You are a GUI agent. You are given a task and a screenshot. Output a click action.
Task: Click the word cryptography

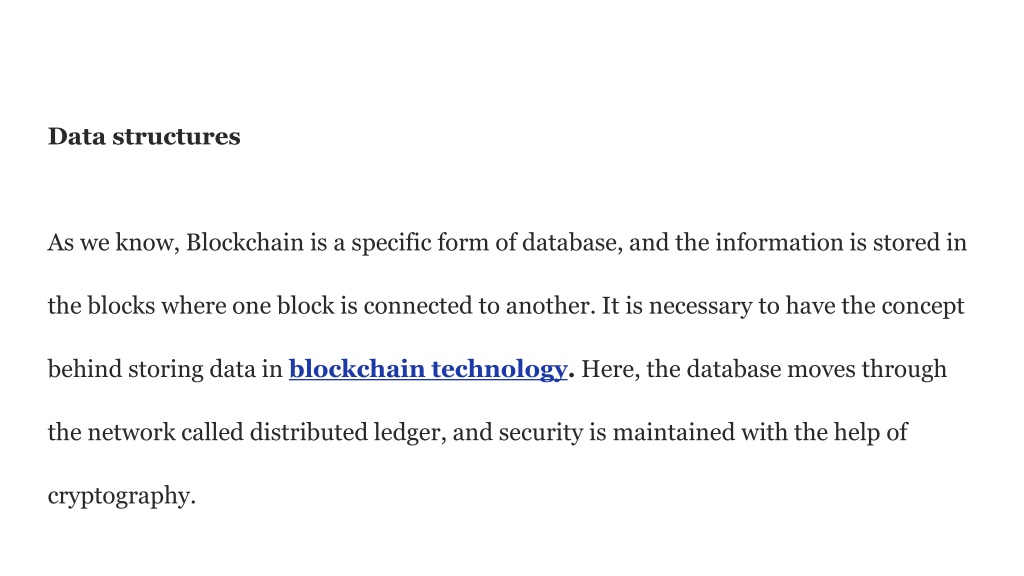[x=121, y=496]
